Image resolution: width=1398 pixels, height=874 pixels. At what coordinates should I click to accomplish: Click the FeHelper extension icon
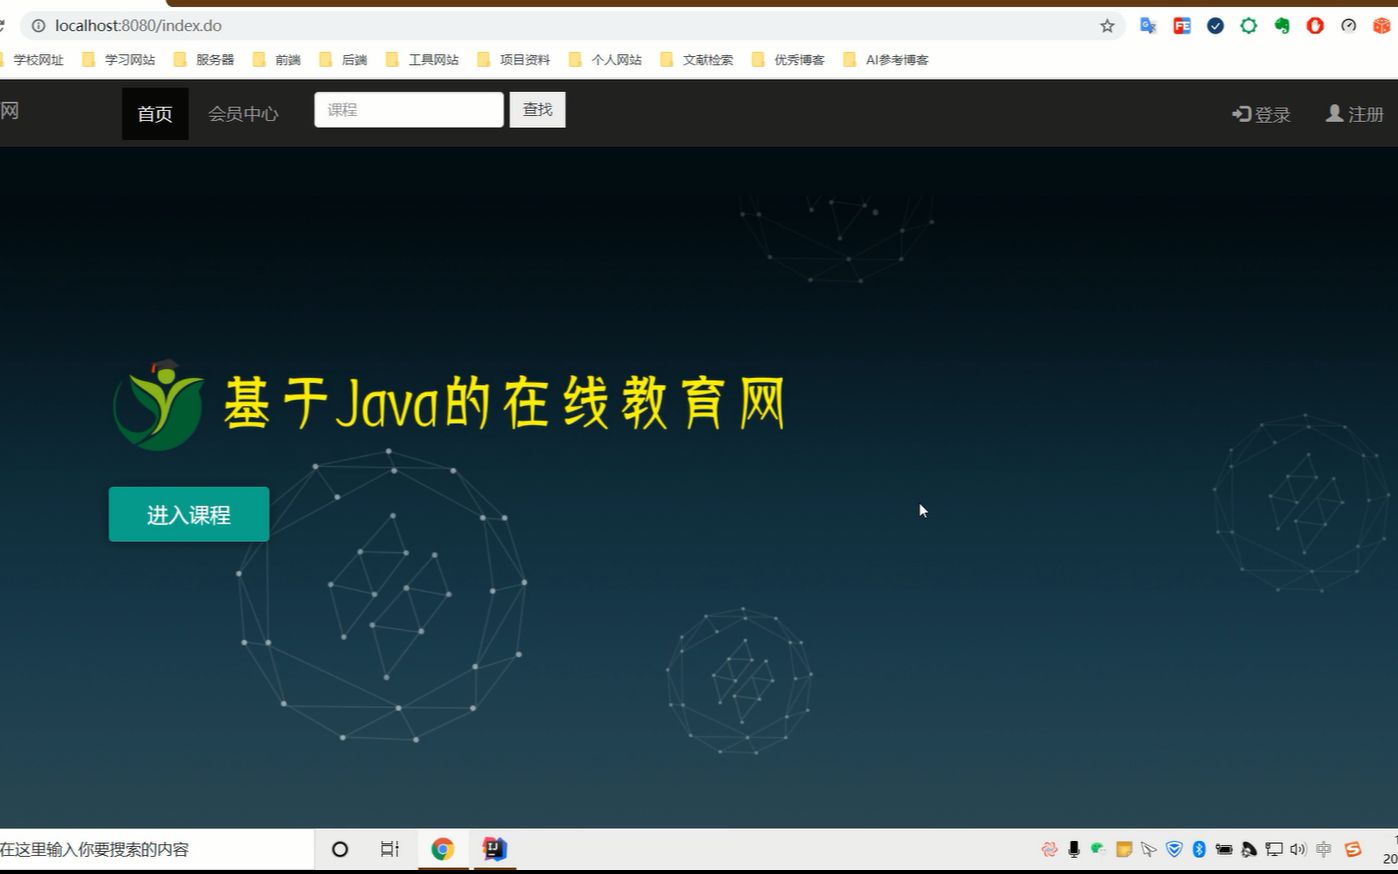click(x=1182, y=26)
